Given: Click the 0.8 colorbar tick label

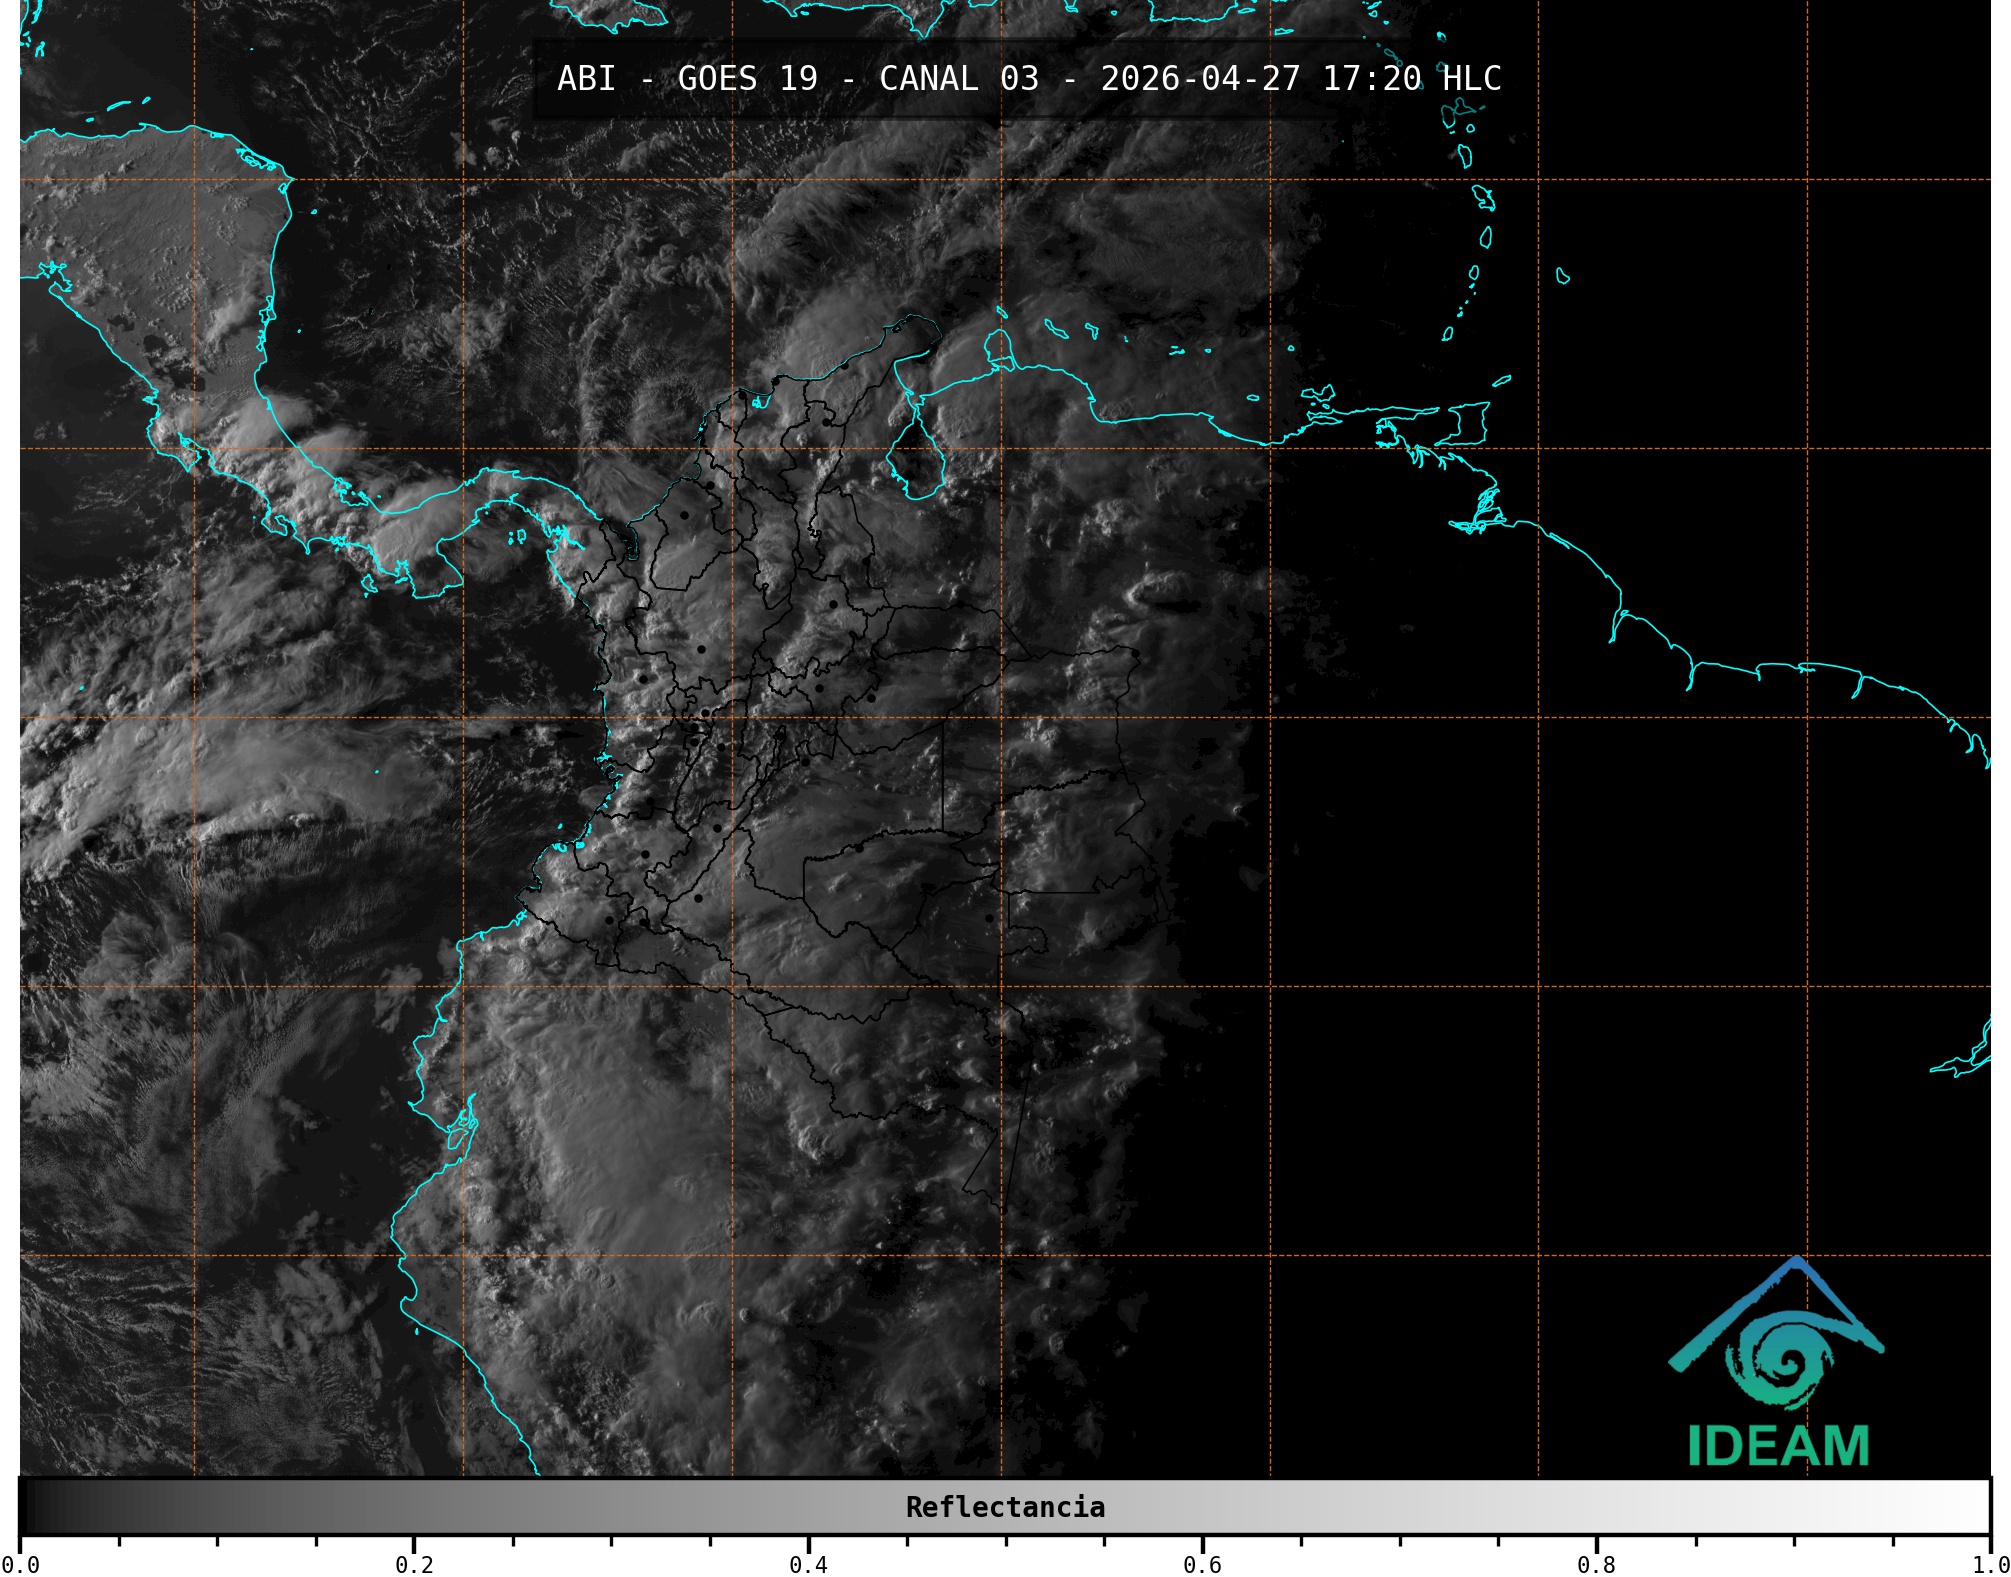Looking at the screenshot, I should pyautogui.click(x=1596, y=1564).
